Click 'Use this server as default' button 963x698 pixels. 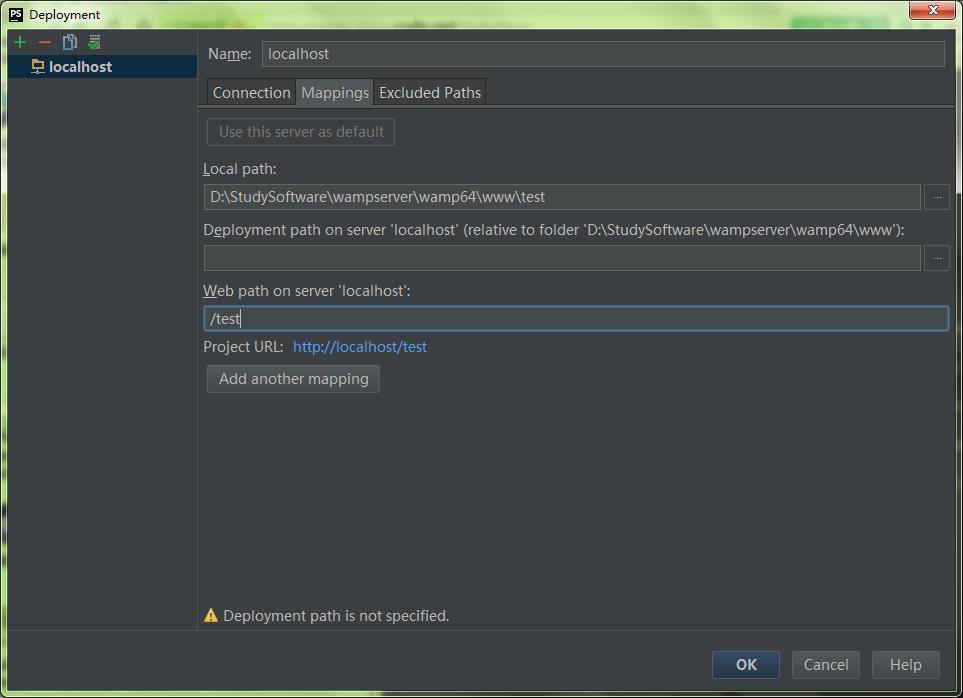(x=301, y=131)
